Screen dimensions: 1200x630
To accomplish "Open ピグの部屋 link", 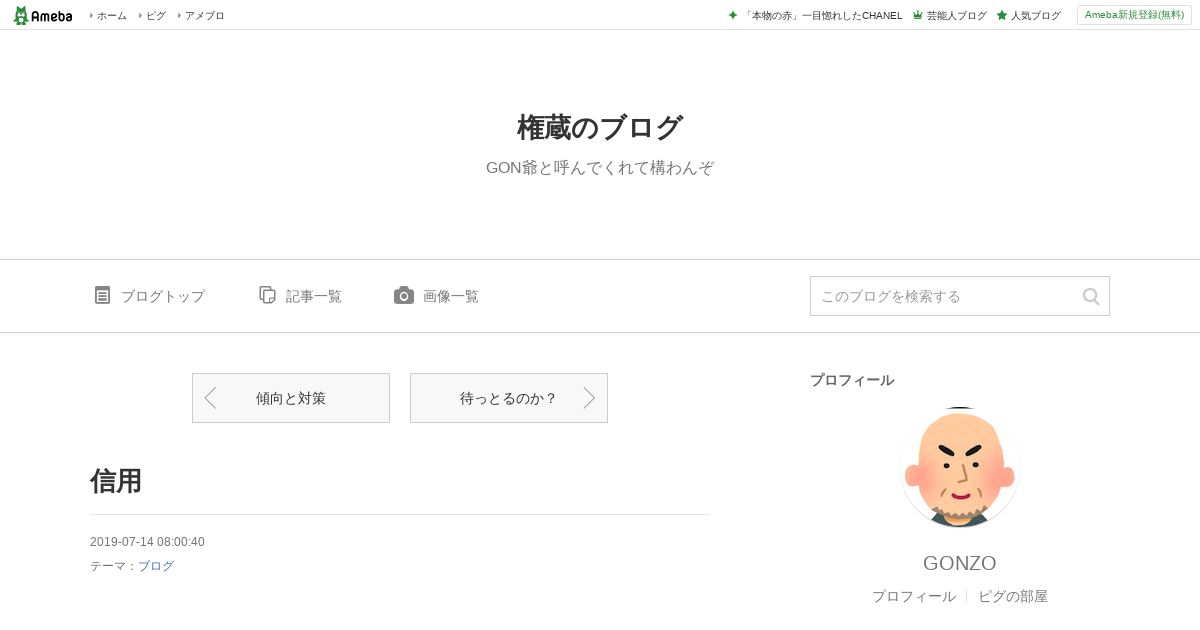I will pyautogui.click(x=1013, y=596).
